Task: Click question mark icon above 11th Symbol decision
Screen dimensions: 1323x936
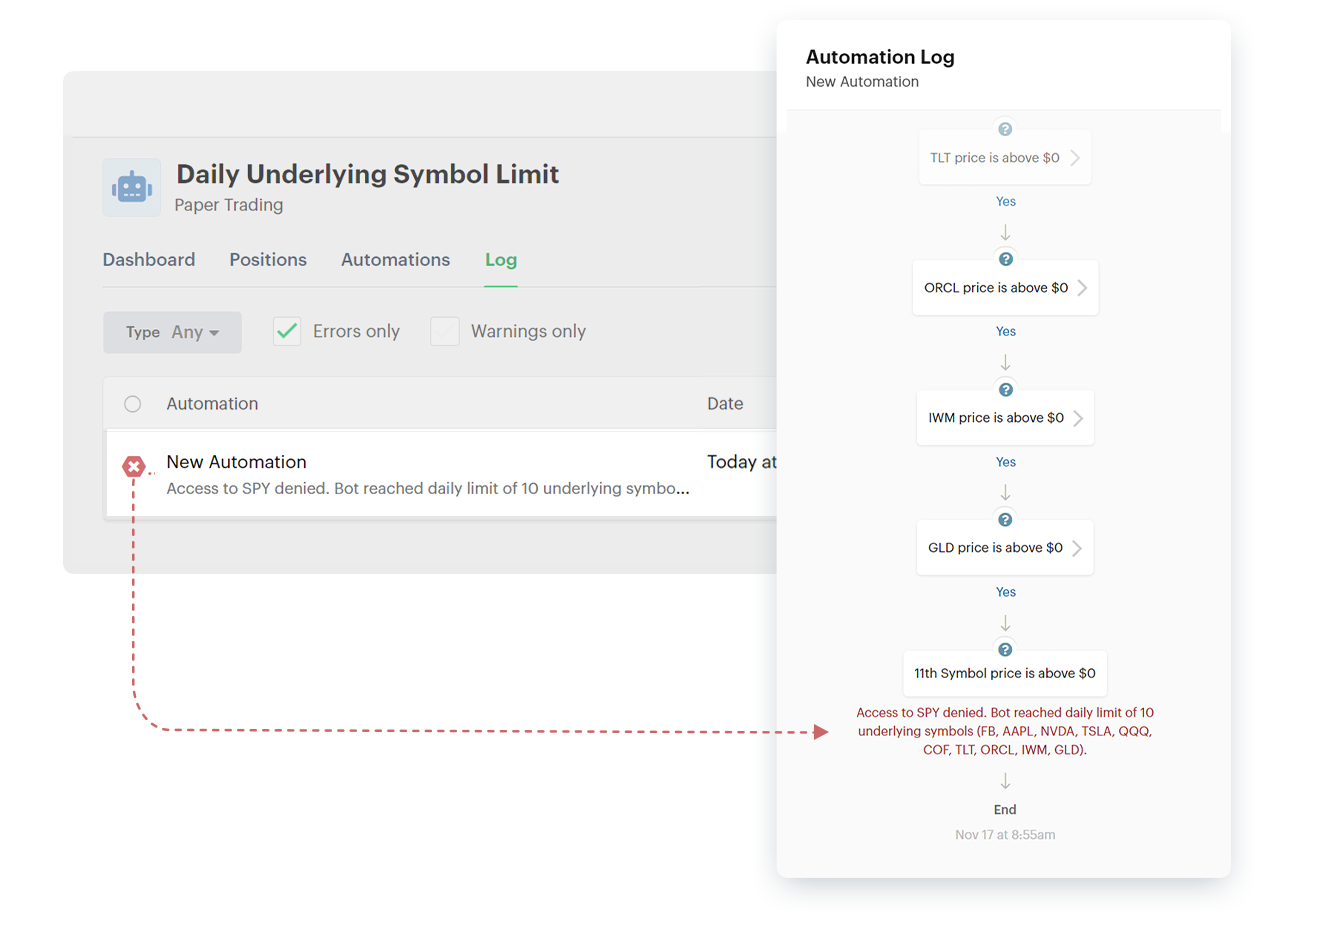Action: tap(1006, 650)
